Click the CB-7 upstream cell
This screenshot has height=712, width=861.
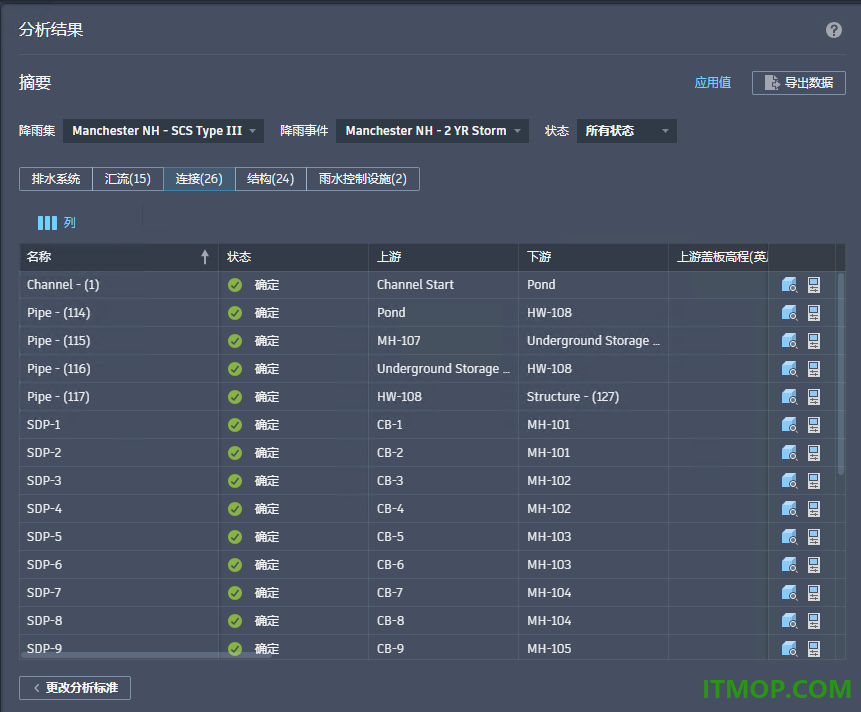pos(443,593)
